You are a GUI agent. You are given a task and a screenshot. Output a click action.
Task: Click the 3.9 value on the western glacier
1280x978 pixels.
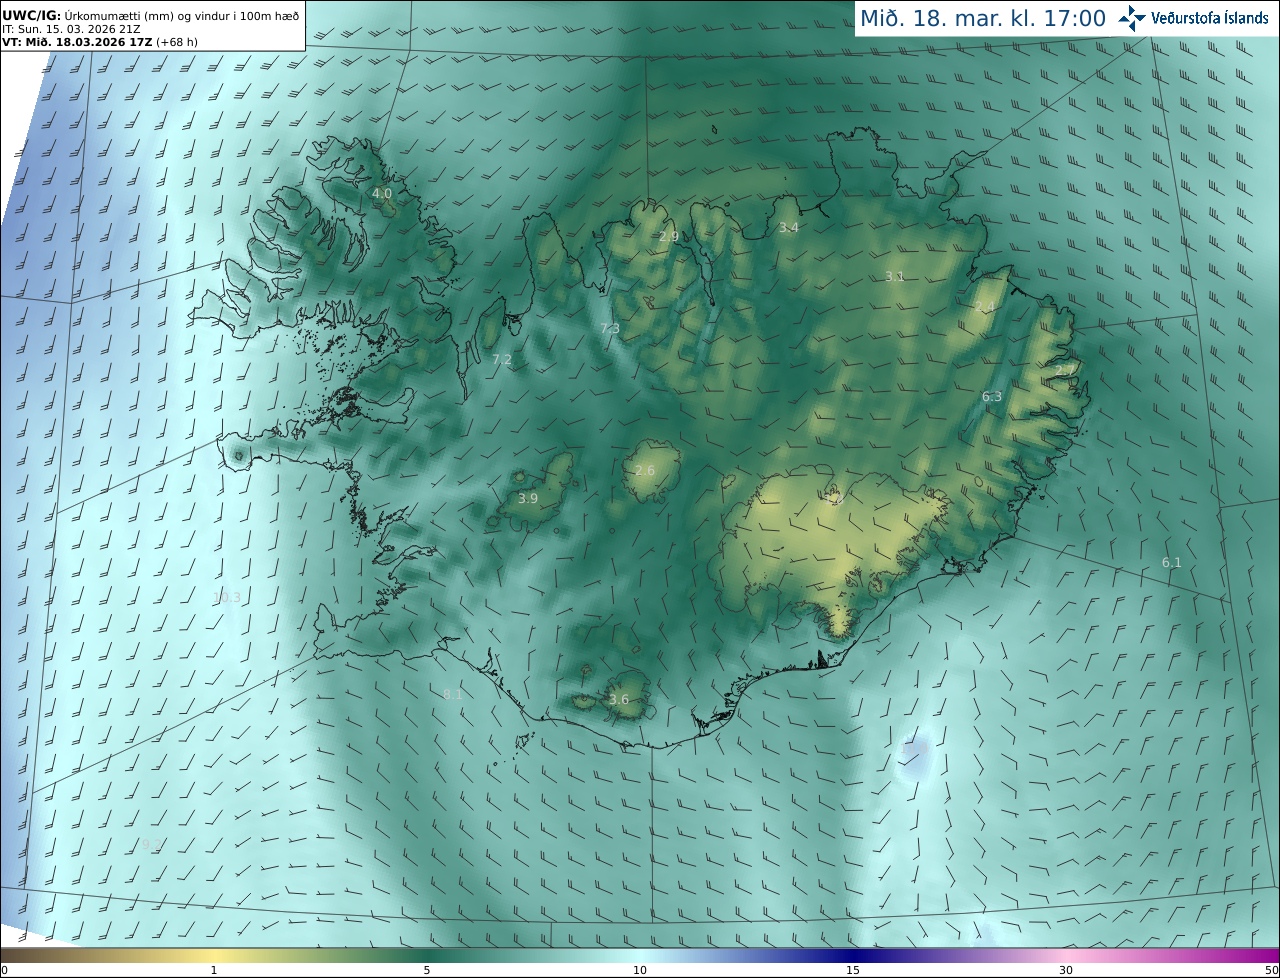click(528, 499)
